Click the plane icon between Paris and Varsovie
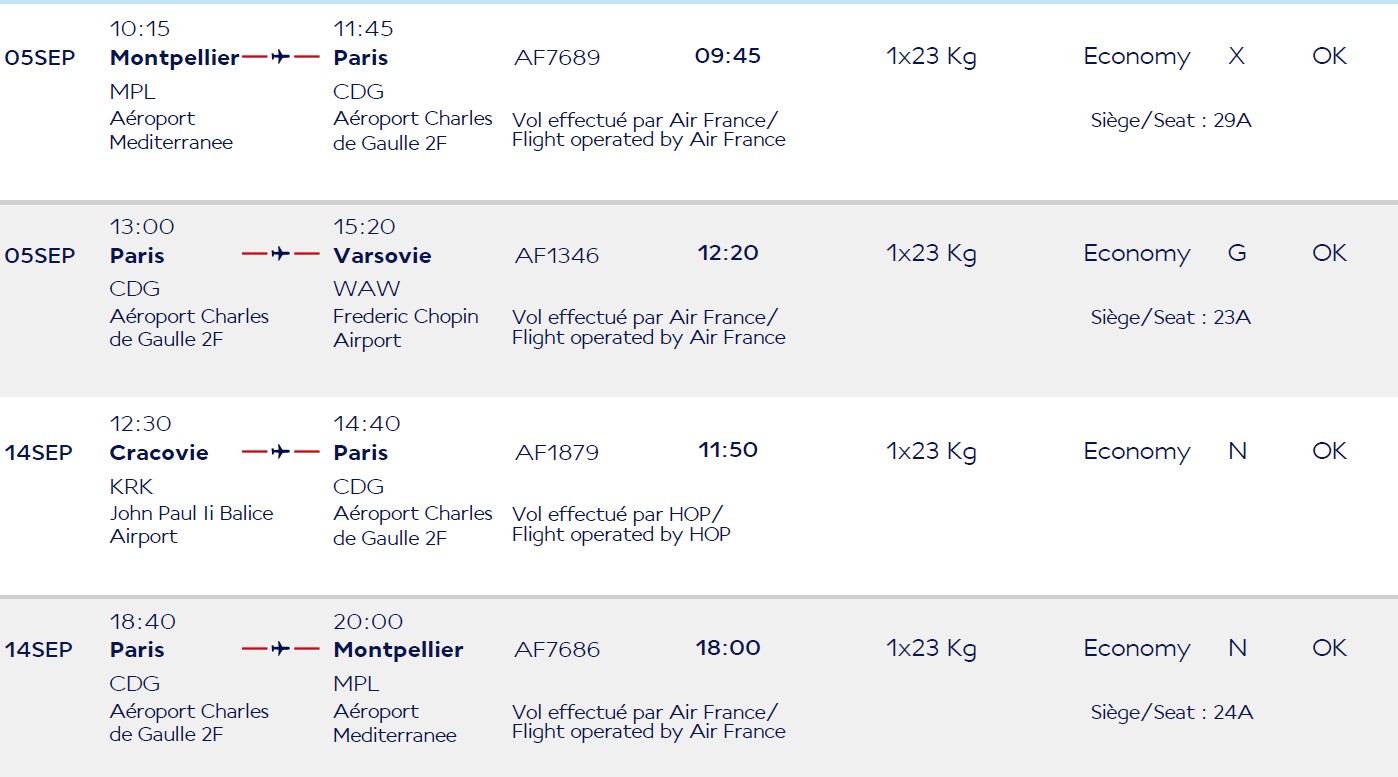The width and height of the screenshot is (1398, 777). [281, 254]
